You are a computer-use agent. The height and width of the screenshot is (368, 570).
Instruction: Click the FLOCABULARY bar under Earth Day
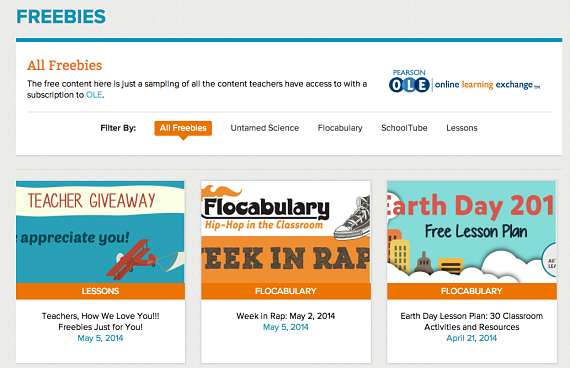pyautogui.click(x=472, y=291)
